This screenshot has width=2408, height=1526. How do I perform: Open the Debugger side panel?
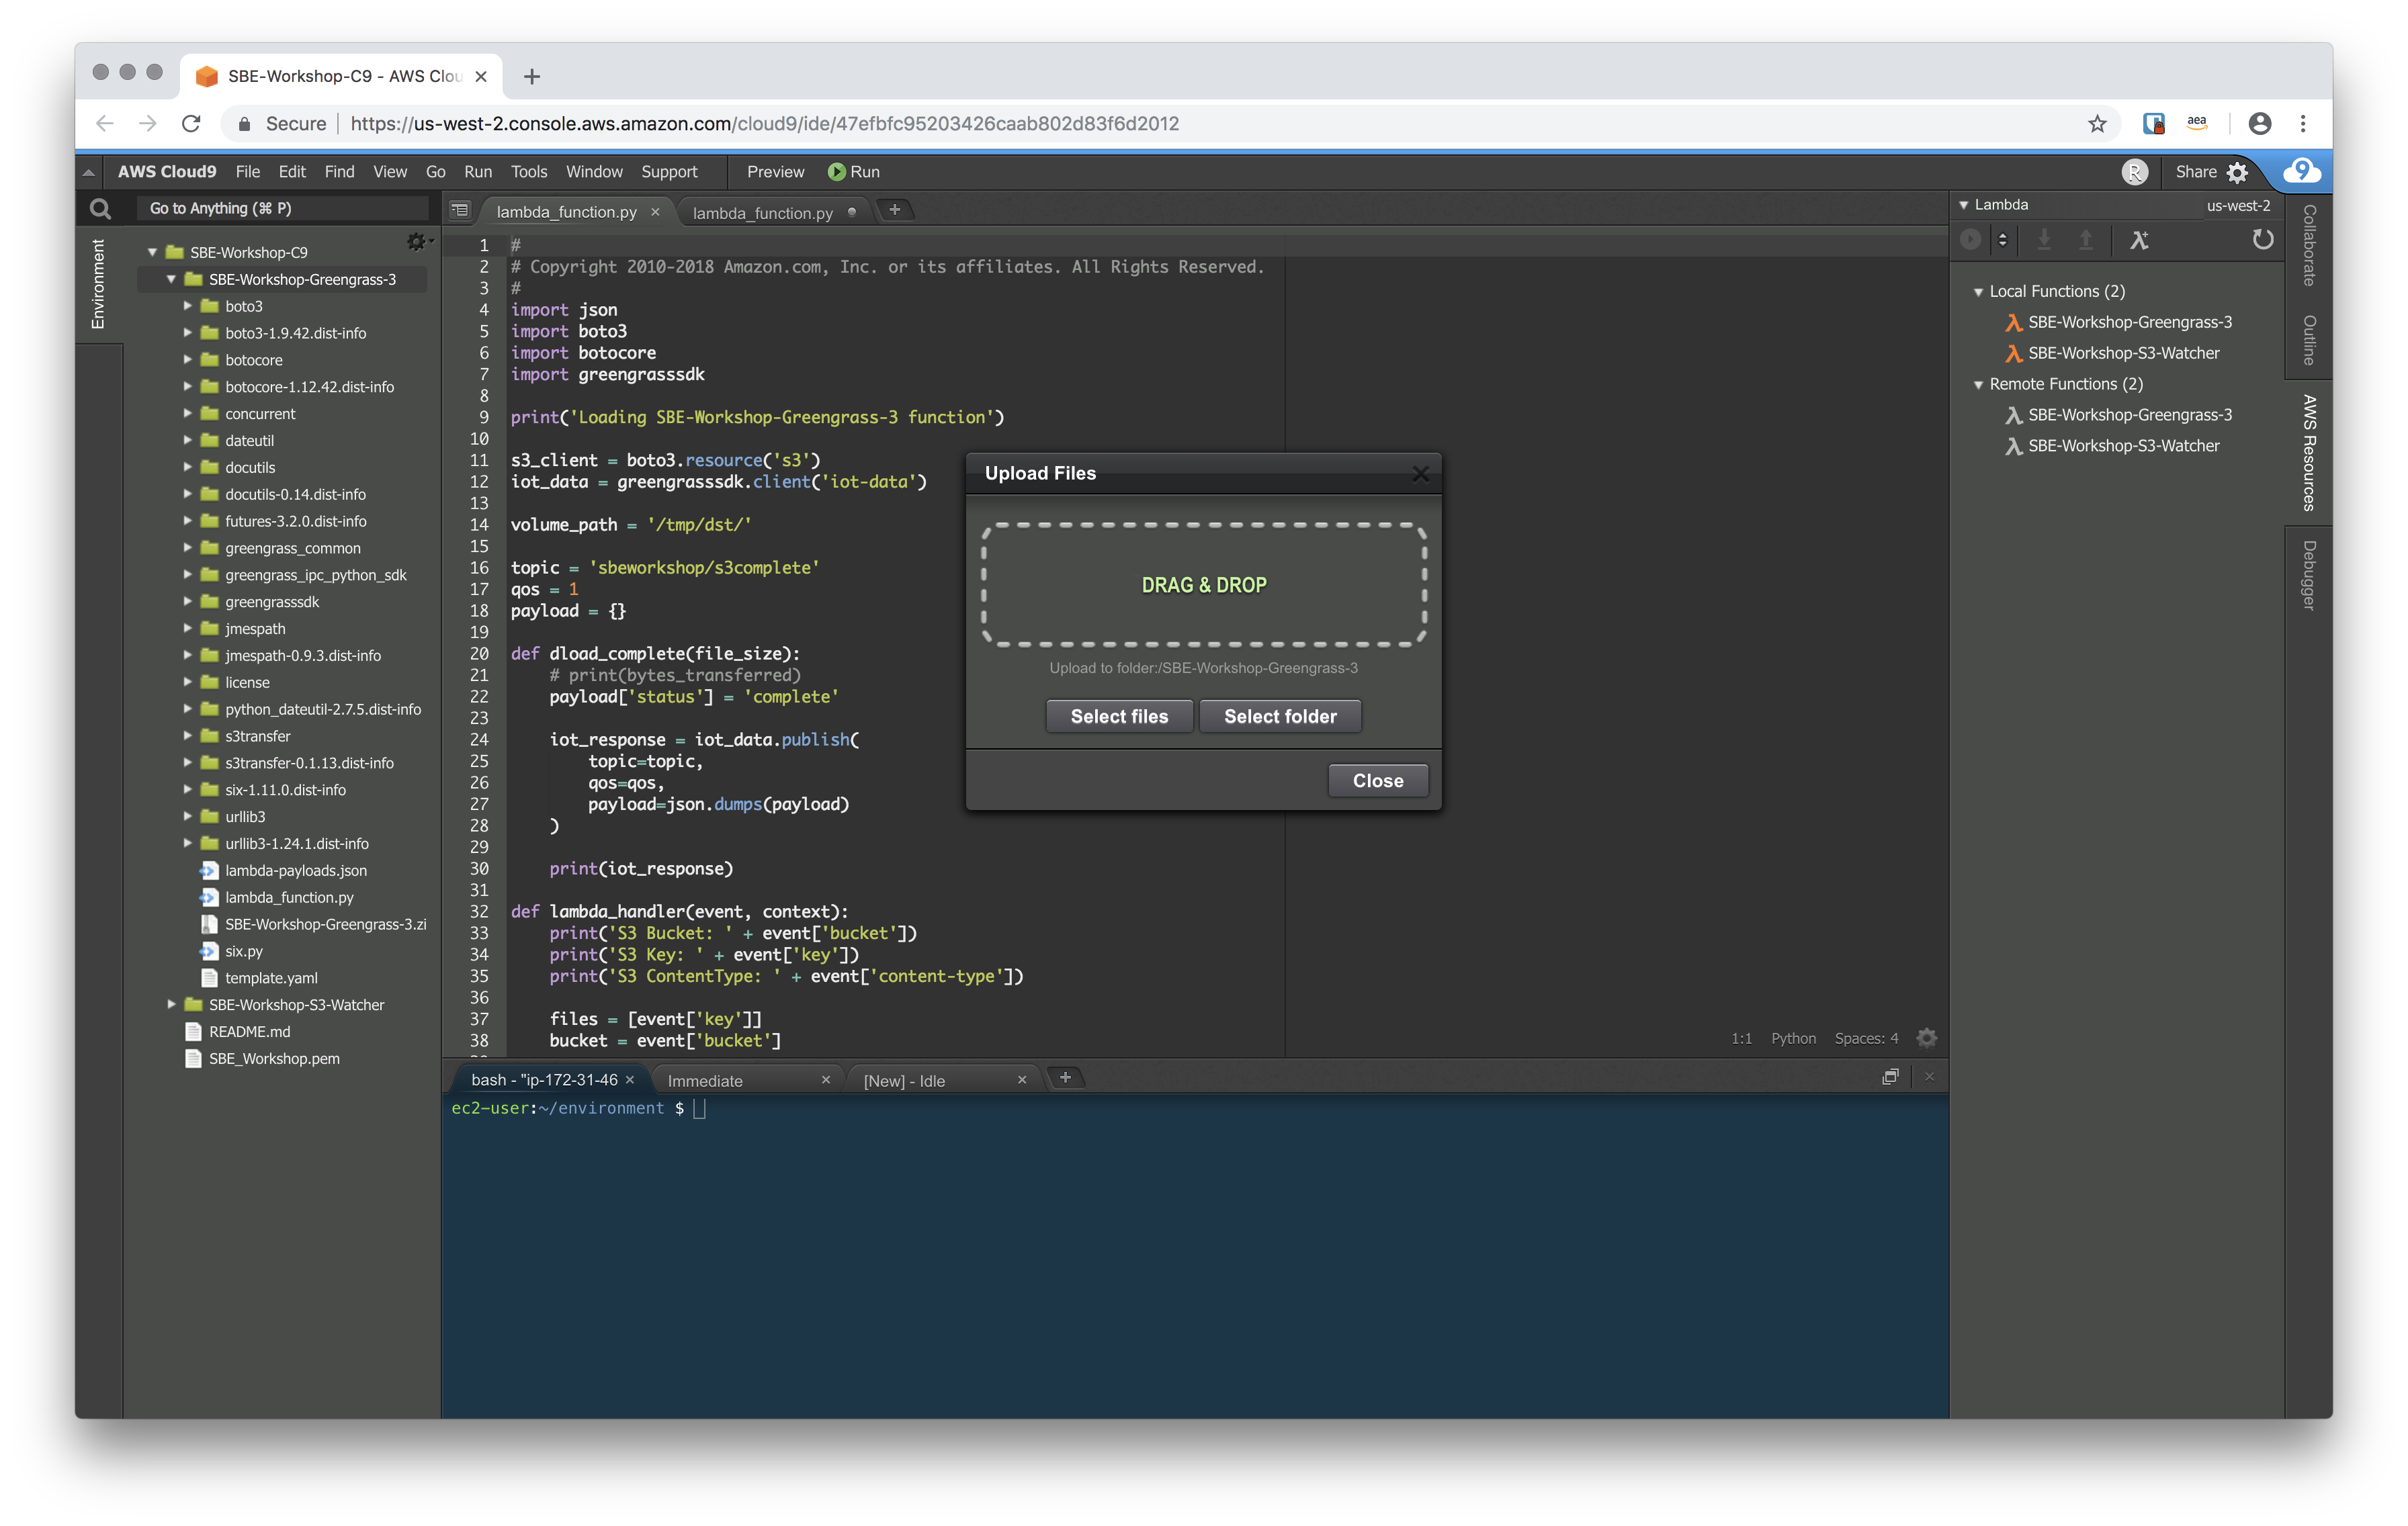(x=2309, y=575)
